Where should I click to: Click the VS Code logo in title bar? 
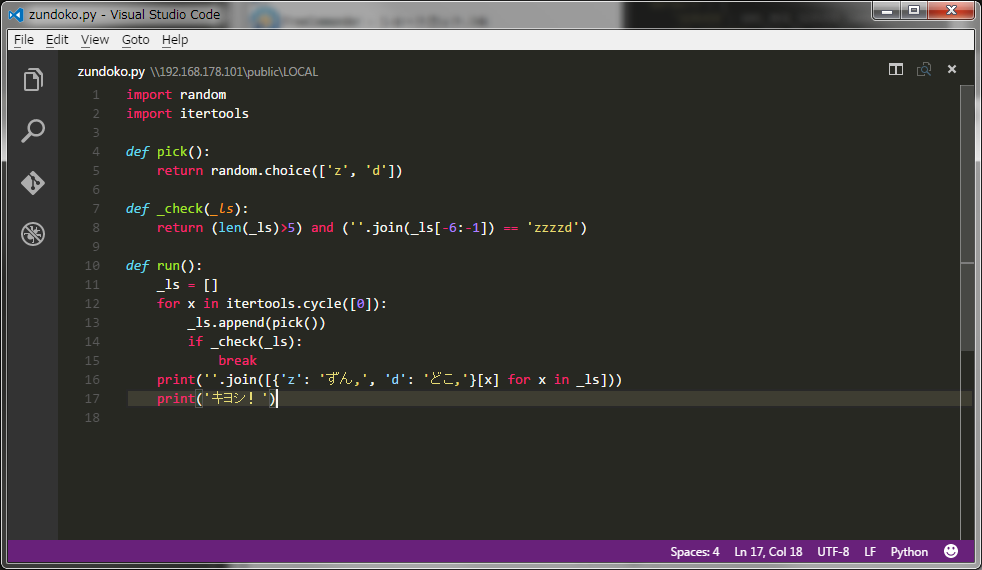16,14
